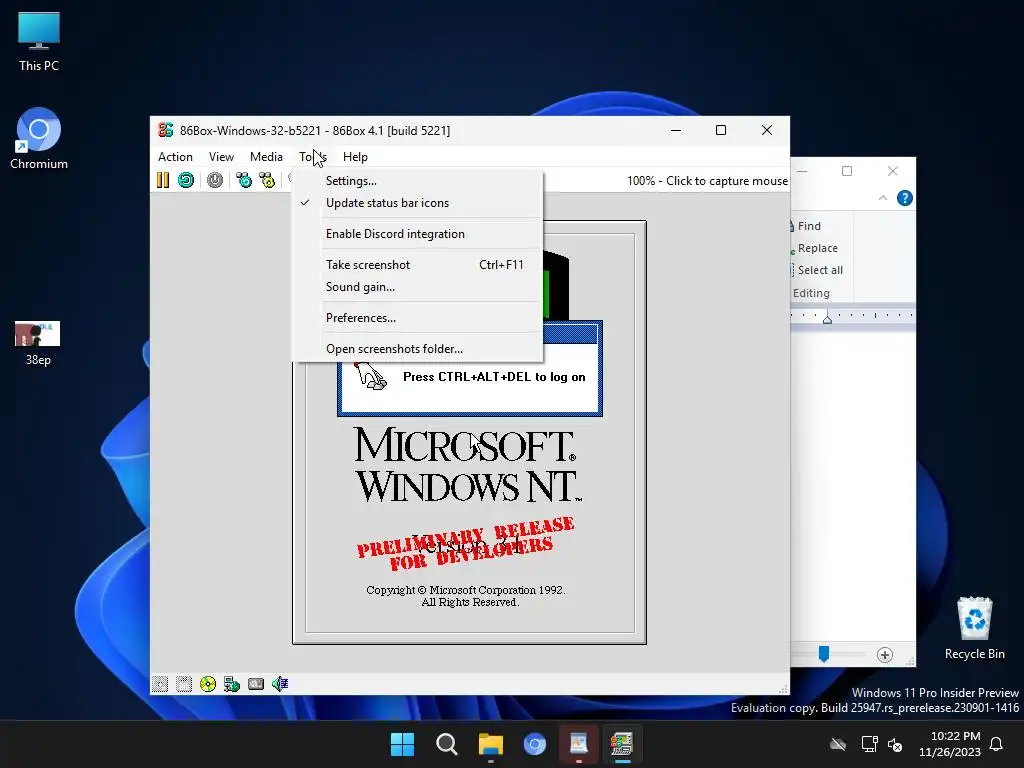Close the open Tools menu
Image resolution: width=1024 pixels, height=768 pixels.
(x=313, y=157)
